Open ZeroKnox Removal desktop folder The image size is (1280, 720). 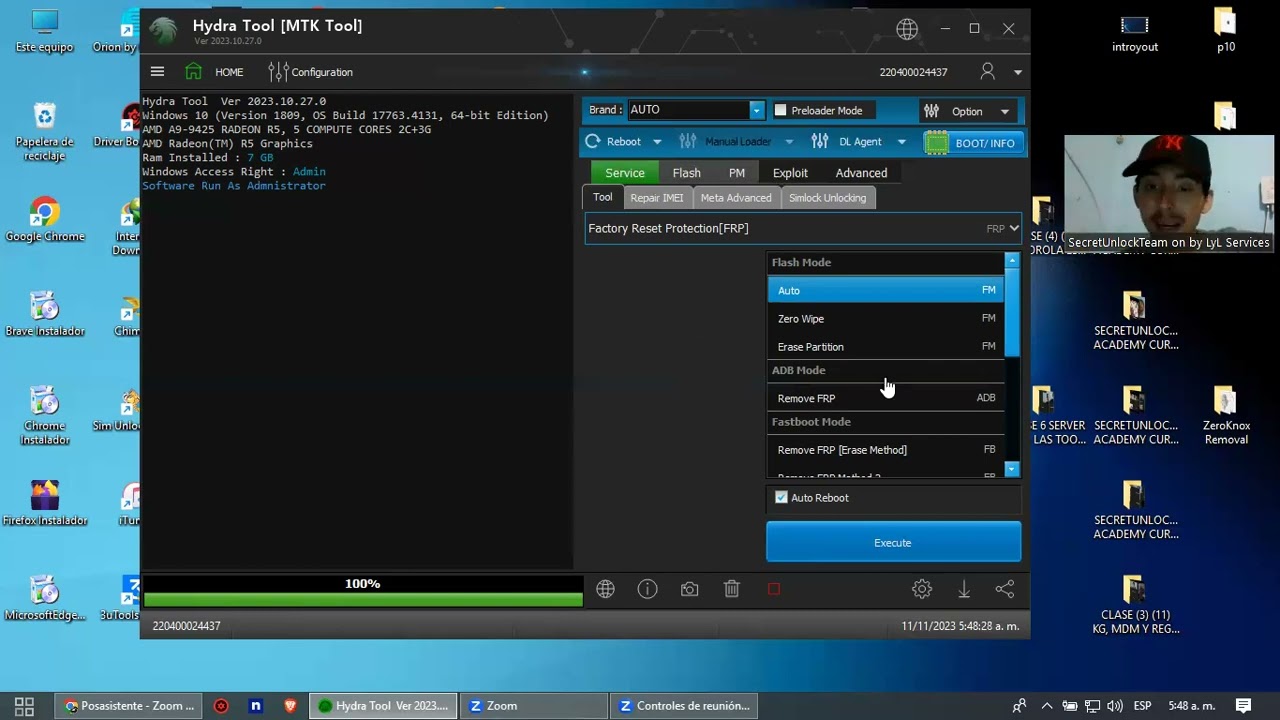point(1226,416)
